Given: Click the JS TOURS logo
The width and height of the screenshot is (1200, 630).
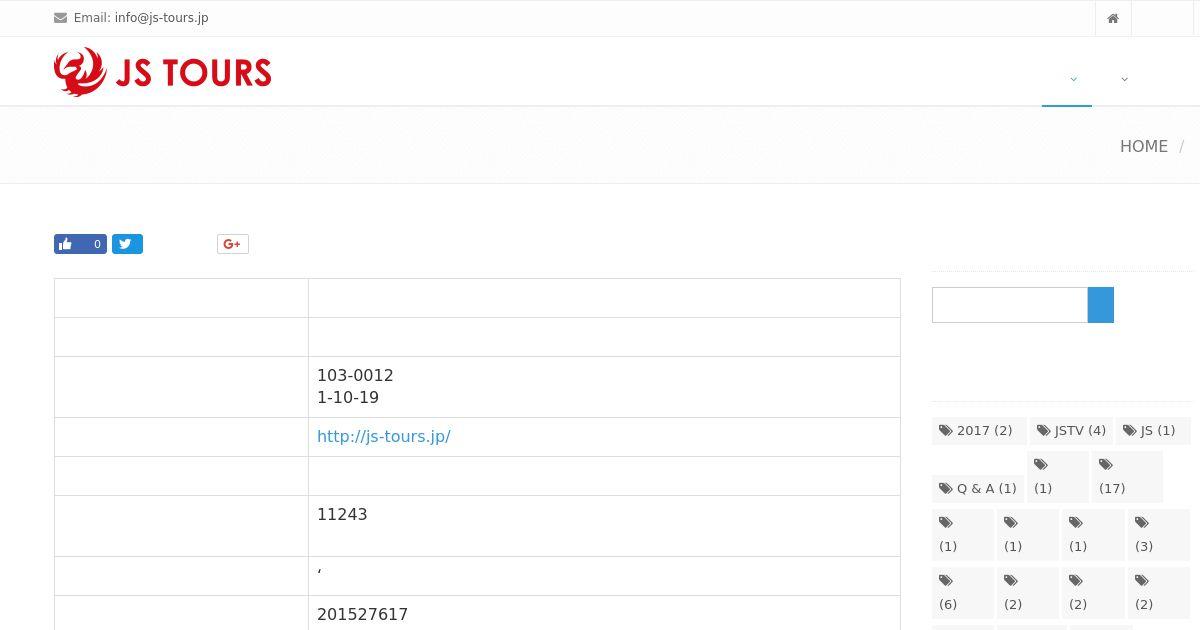Looking at the screenshot, I should (x=163, y=72).
